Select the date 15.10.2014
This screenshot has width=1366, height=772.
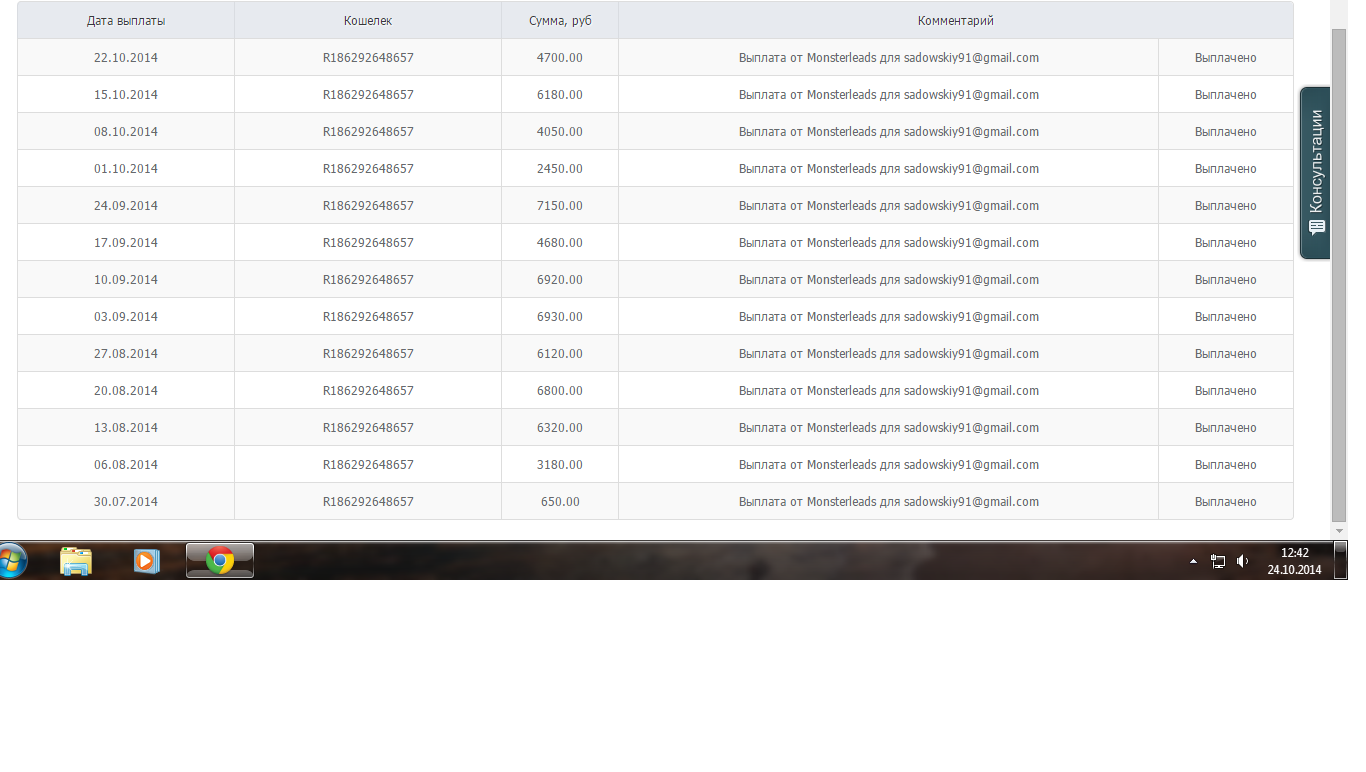[126, 95]
